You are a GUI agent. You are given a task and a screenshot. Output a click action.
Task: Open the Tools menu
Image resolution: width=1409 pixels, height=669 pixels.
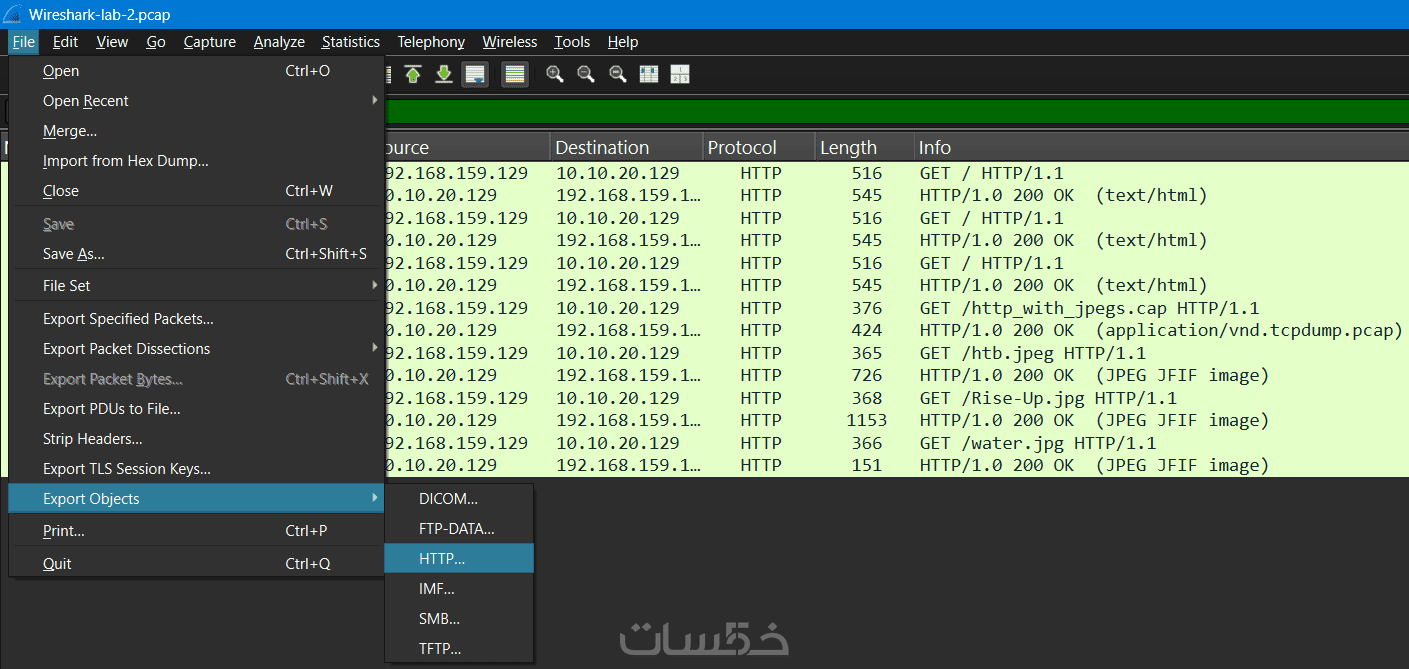[572, 42]
